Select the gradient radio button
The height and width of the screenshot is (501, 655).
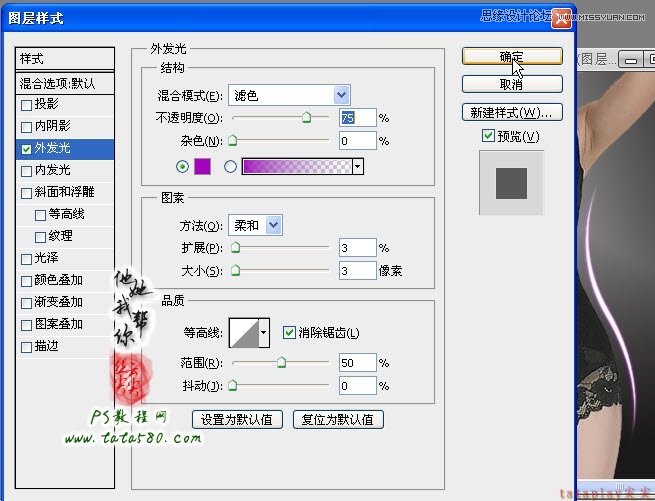click(x=231, y=167)
